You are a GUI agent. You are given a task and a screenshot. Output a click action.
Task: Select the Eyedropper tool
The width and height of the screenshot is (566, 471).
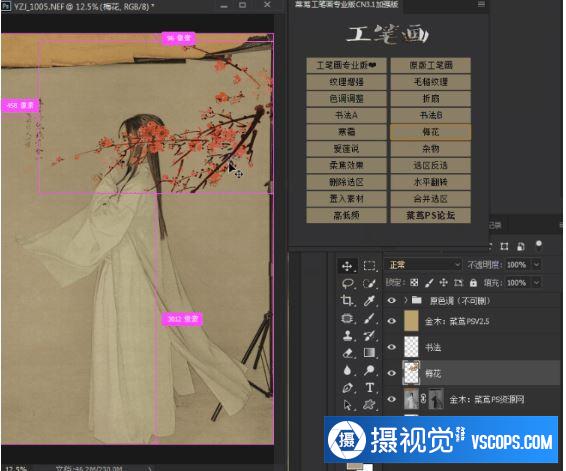pos(369,301)
